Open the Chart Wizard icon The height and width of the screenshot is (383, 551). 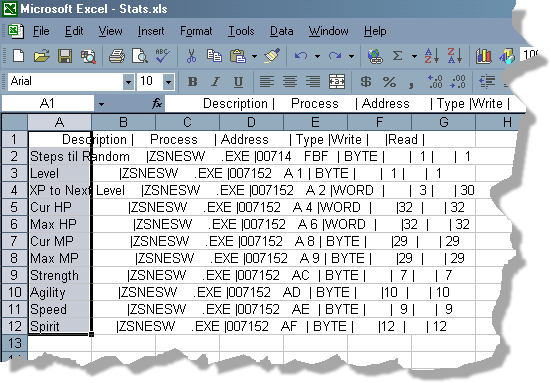pos(484,56)
